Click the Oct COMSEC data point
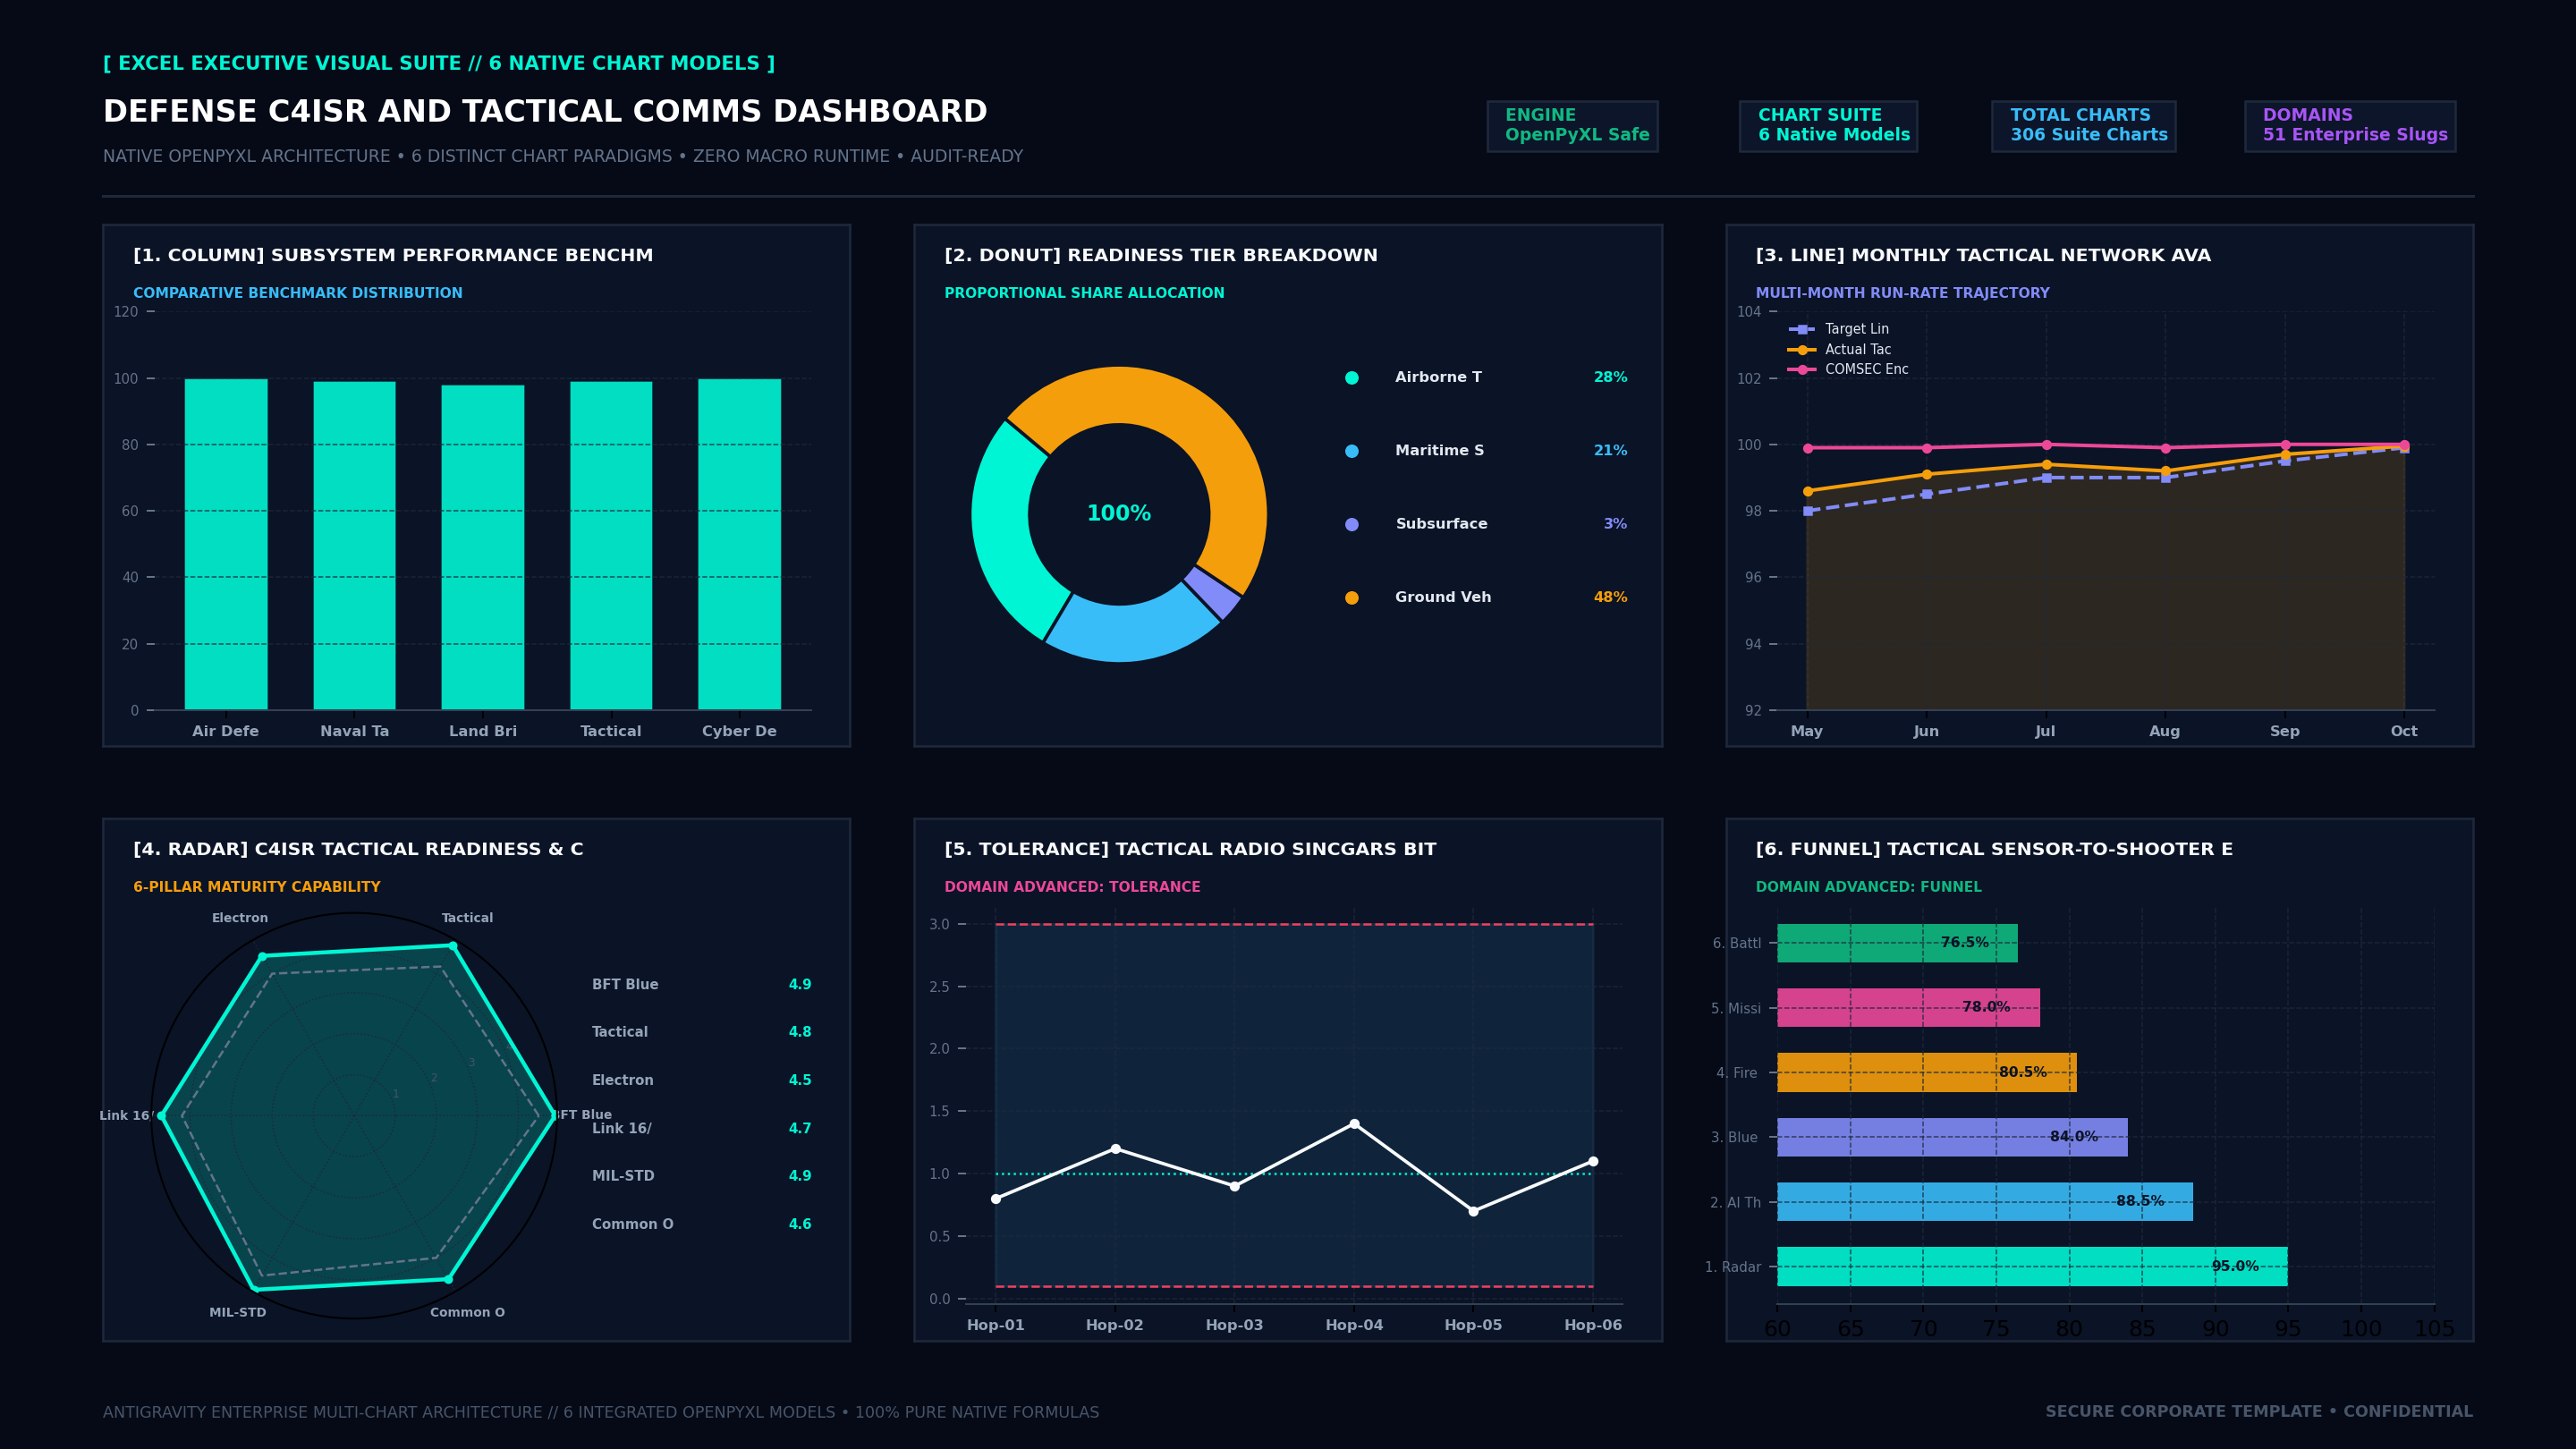 [2404, 445]
